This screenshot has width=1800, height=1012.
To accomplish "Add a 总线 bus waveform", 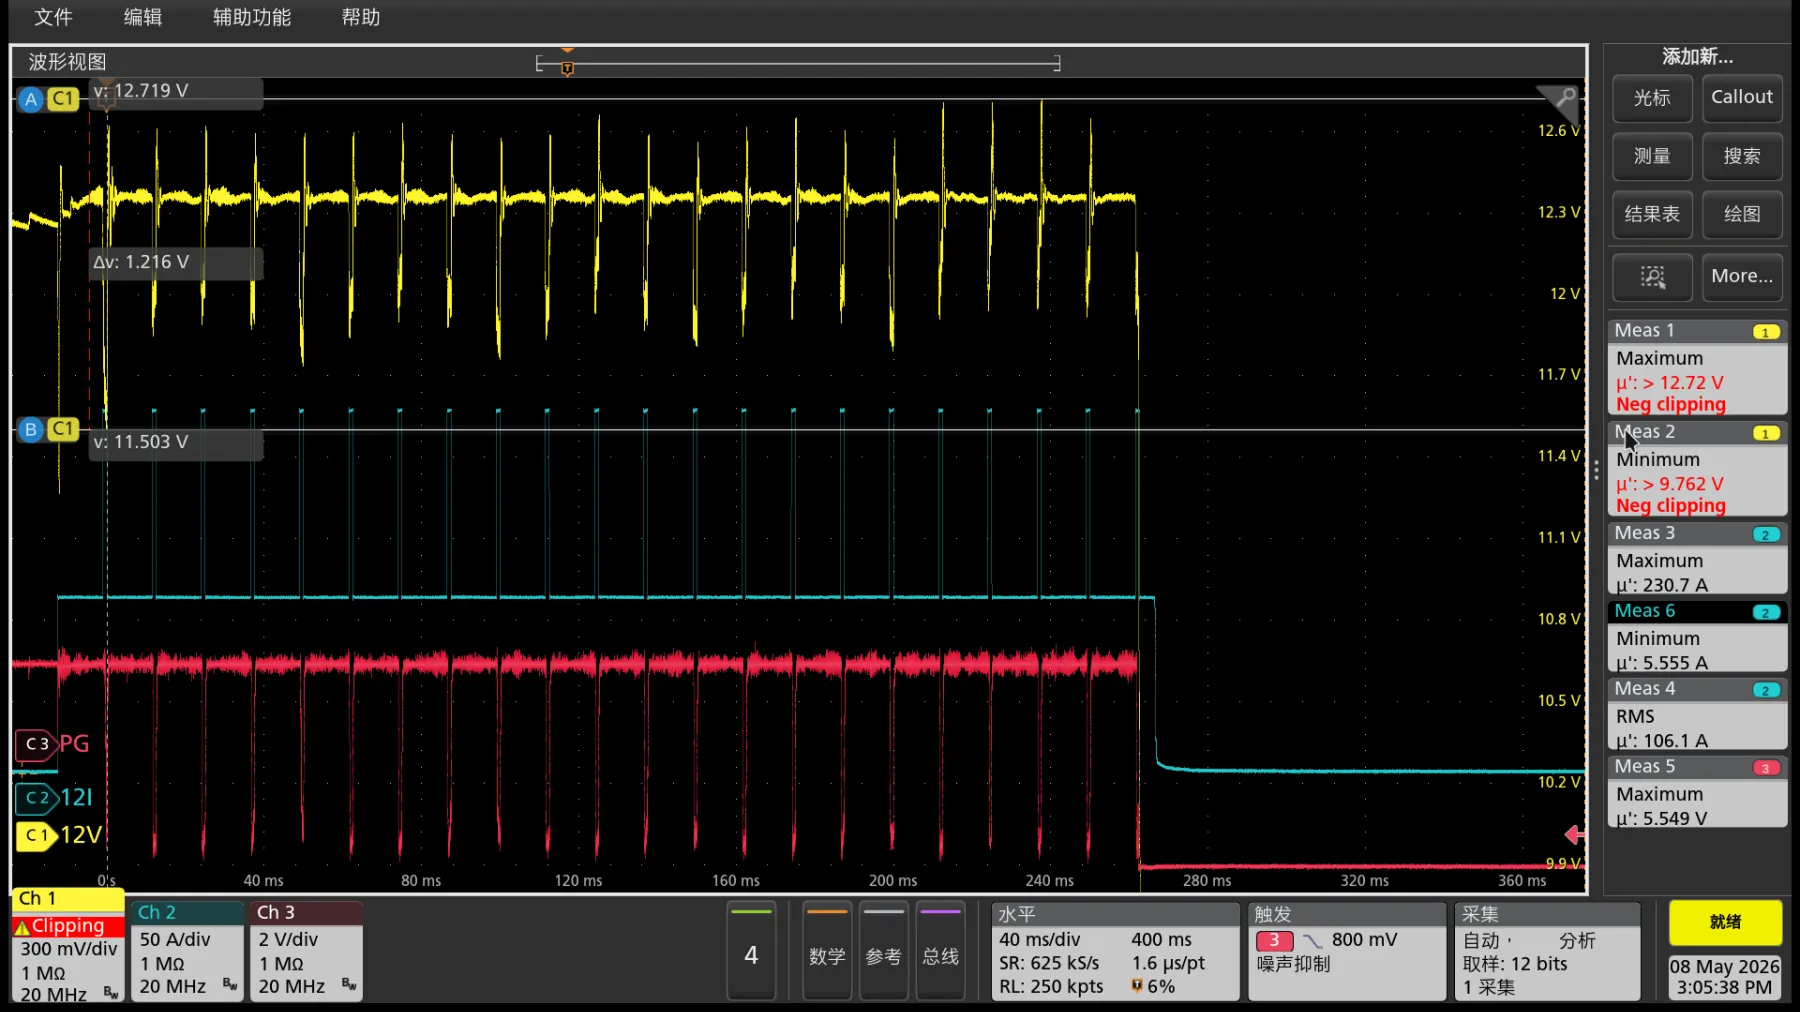I will (941, 951).
